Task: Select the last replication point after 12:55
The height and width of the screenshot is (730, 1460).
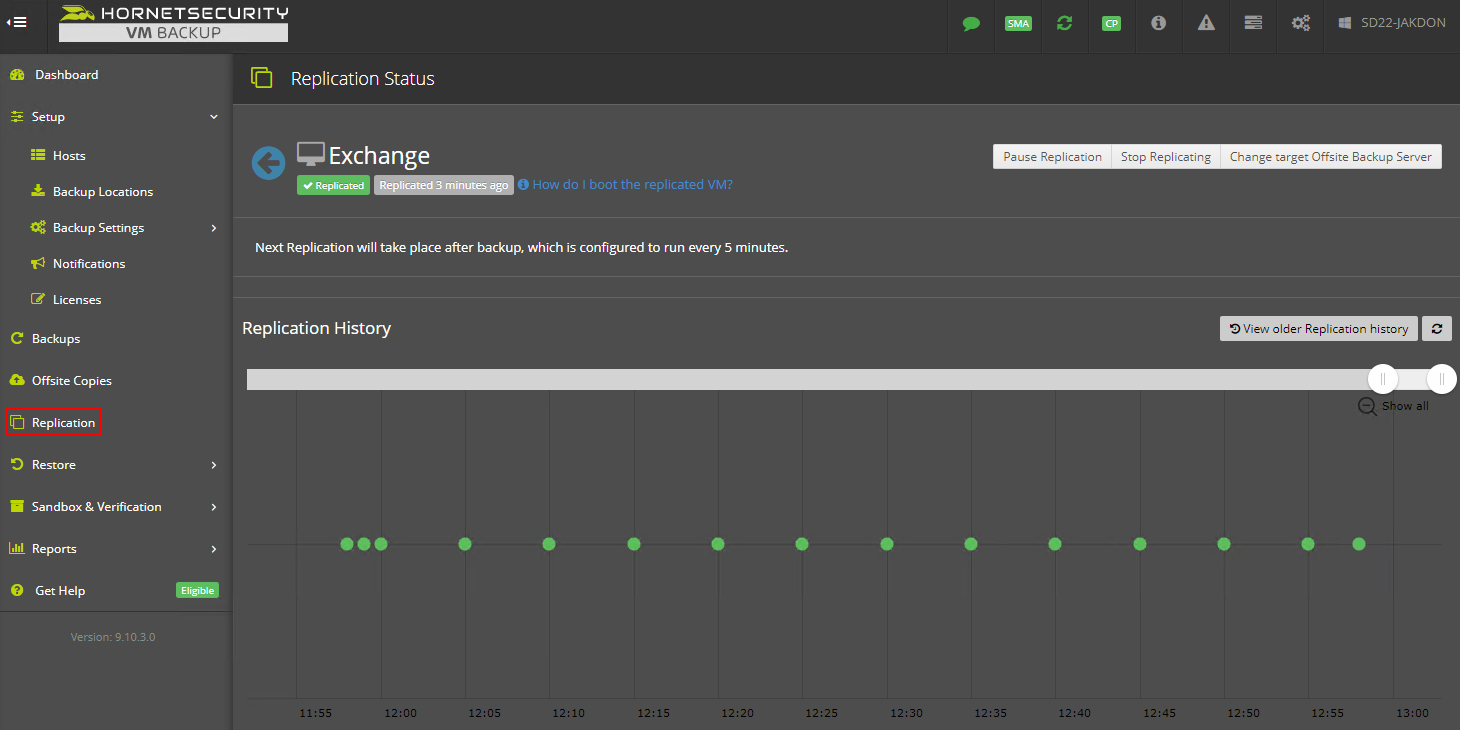Action: click(1359, 544)
